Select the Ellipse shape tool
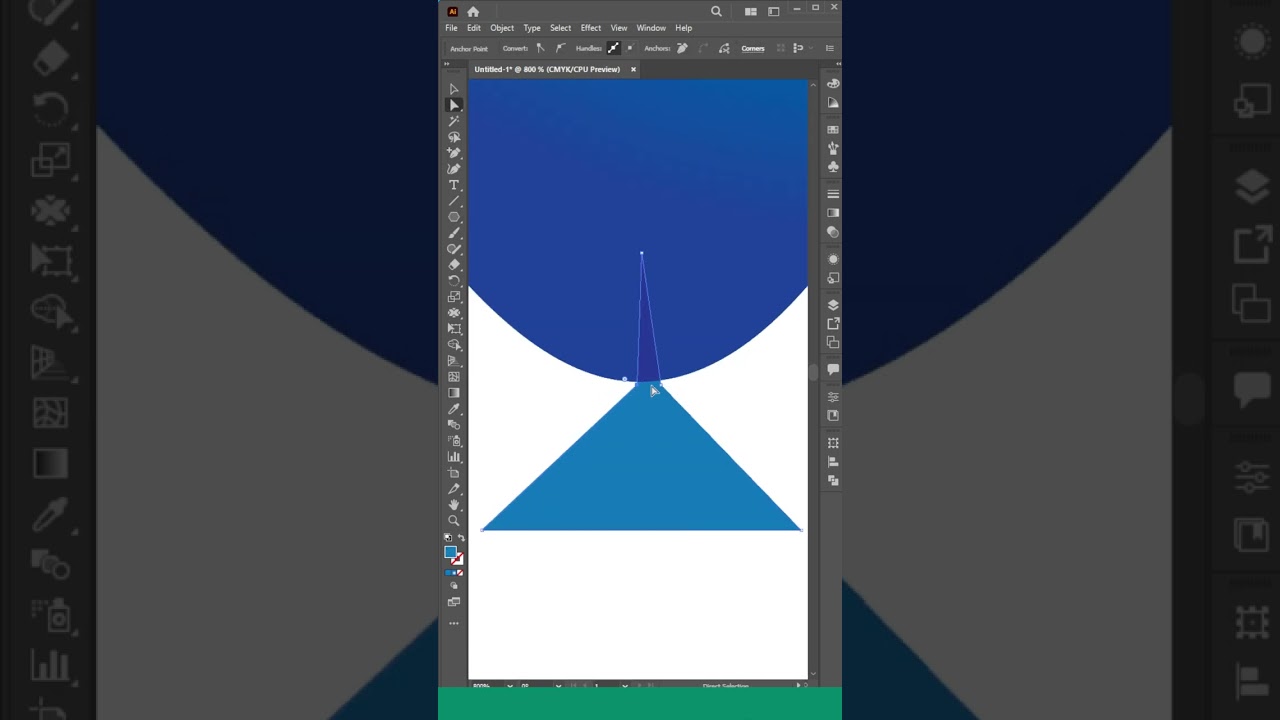The height and width of the screenshot is (720, 1280). [454, 217]
